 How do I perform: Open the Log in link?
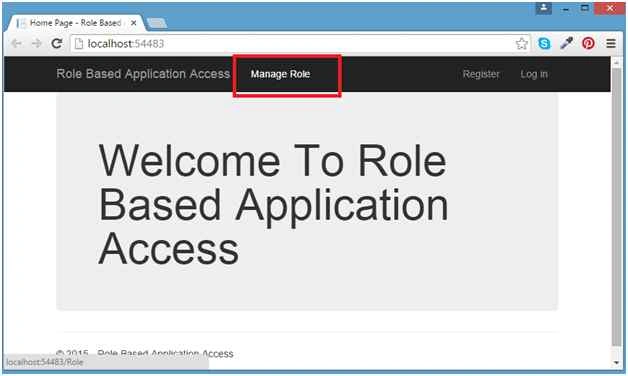point(534,74)
